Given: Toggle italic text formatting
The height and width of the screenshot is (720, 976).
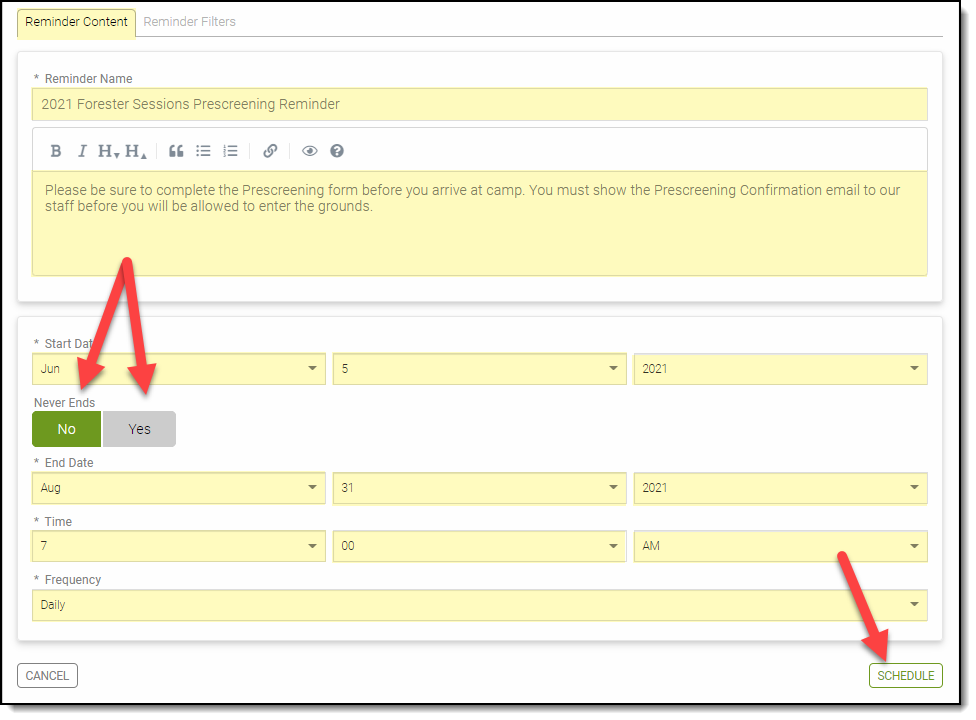Looking at the screenshot, I should click(x=82, y=151).
